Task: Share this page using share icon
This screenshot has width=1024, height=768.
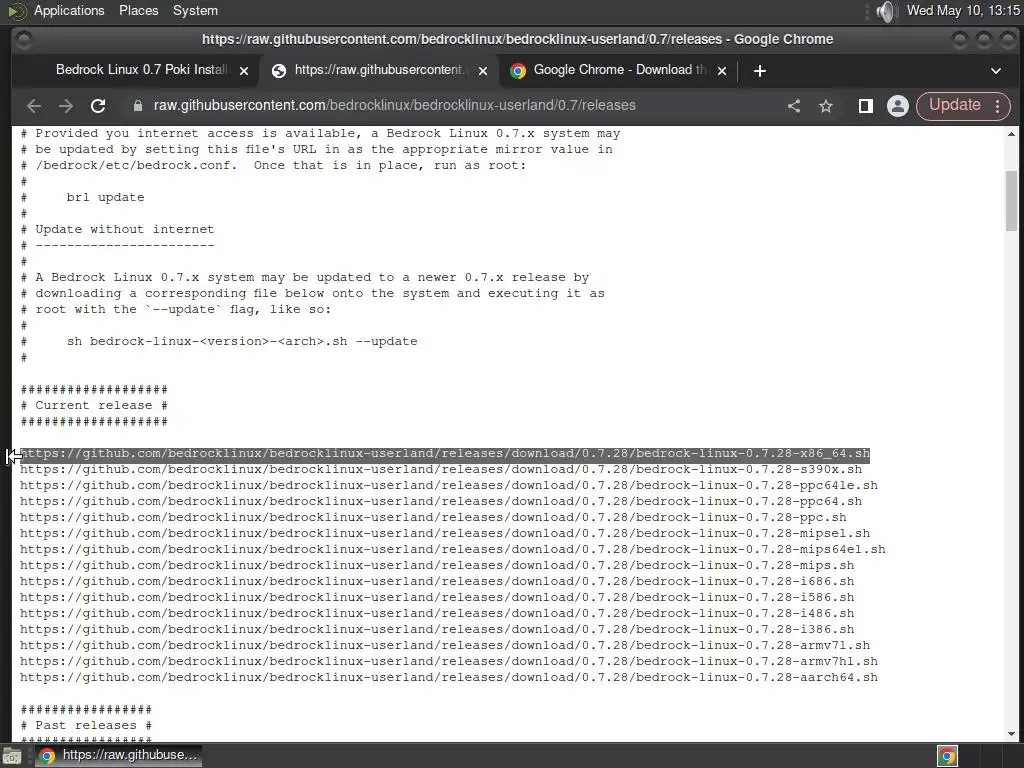Action: click(x=794, y=106)
